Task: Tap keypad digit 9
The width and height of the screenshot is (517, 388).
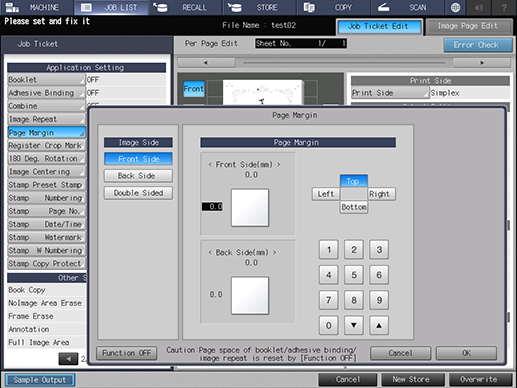Action: click(x=379, y=300)
